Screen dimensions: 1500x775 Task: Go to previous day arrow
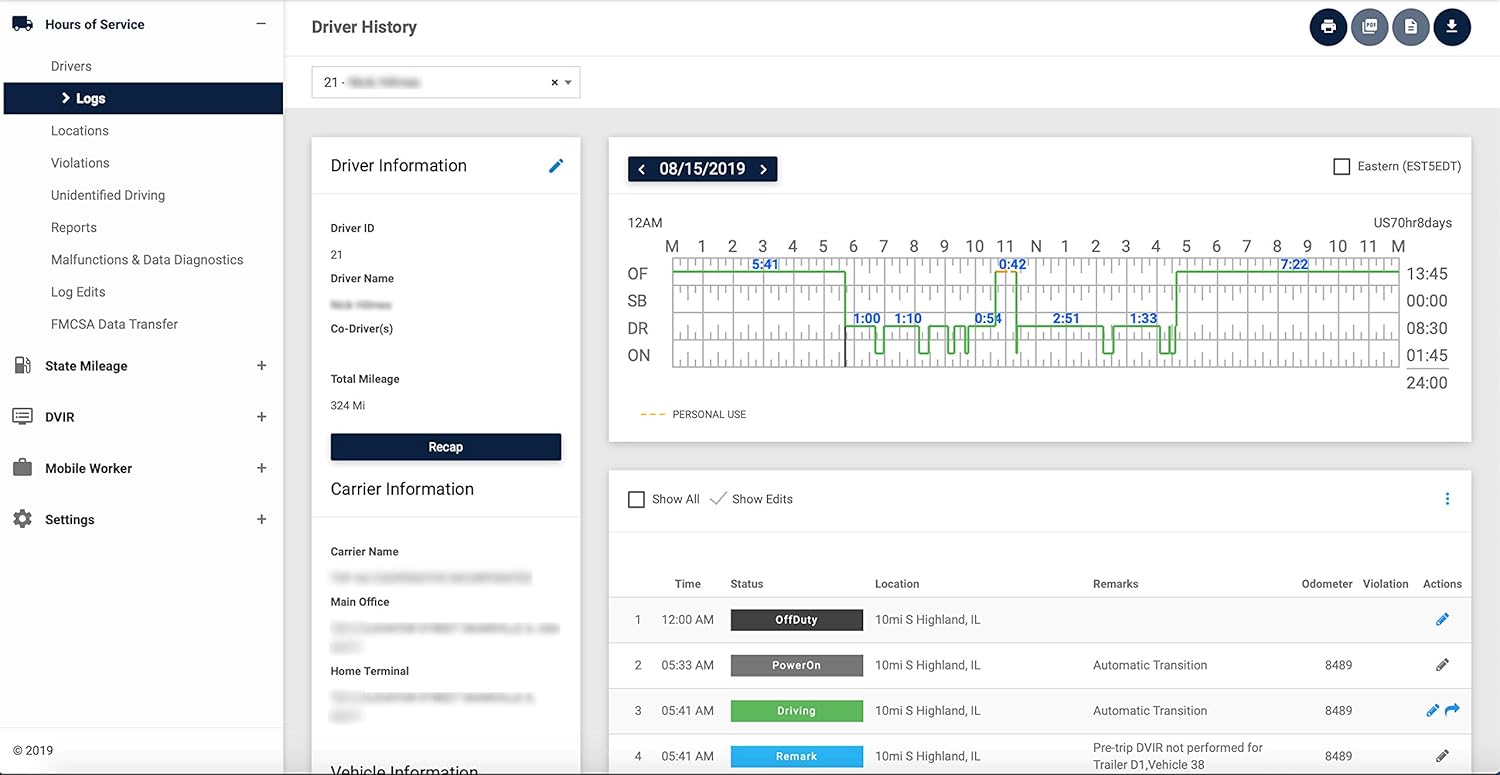(642, 169)
